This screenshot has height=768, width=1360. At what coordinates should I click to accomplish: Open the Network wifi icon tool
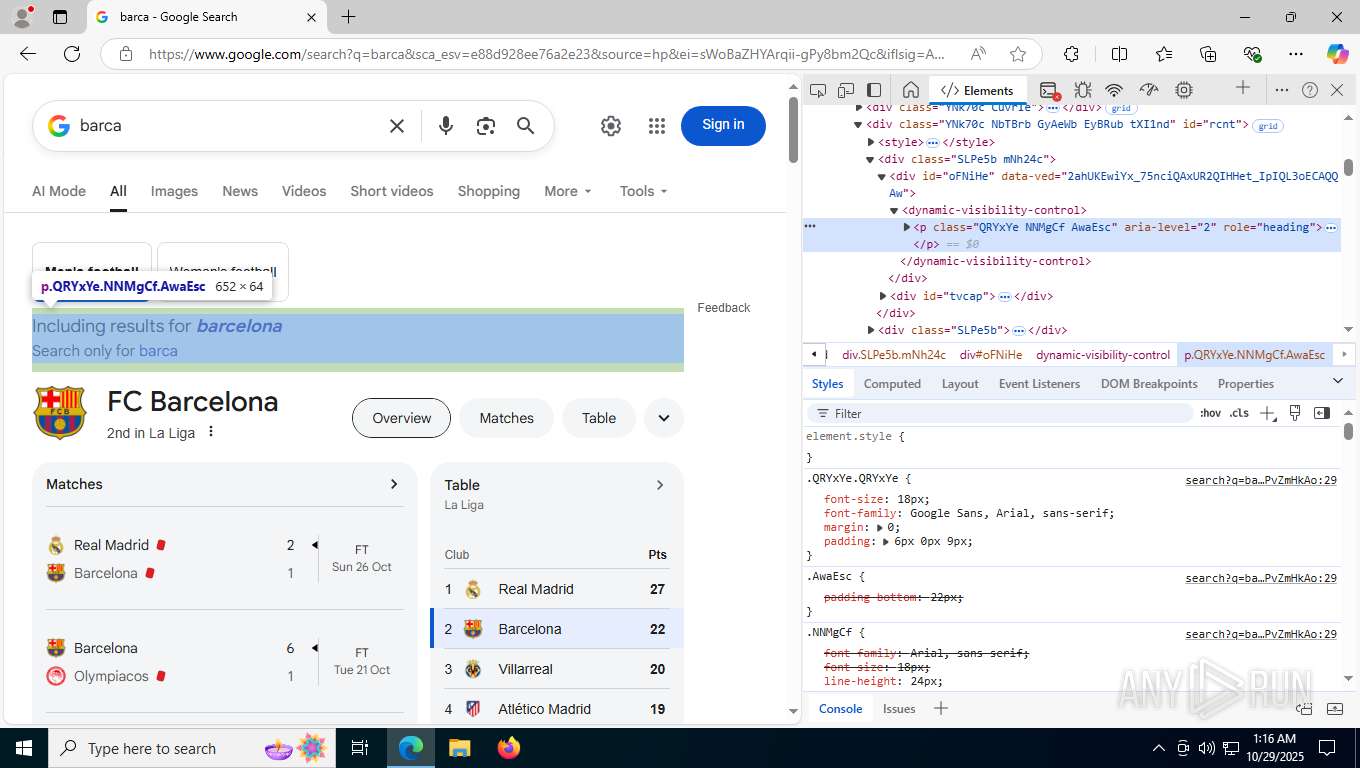pyautogui.click(x=1115, y=90)
